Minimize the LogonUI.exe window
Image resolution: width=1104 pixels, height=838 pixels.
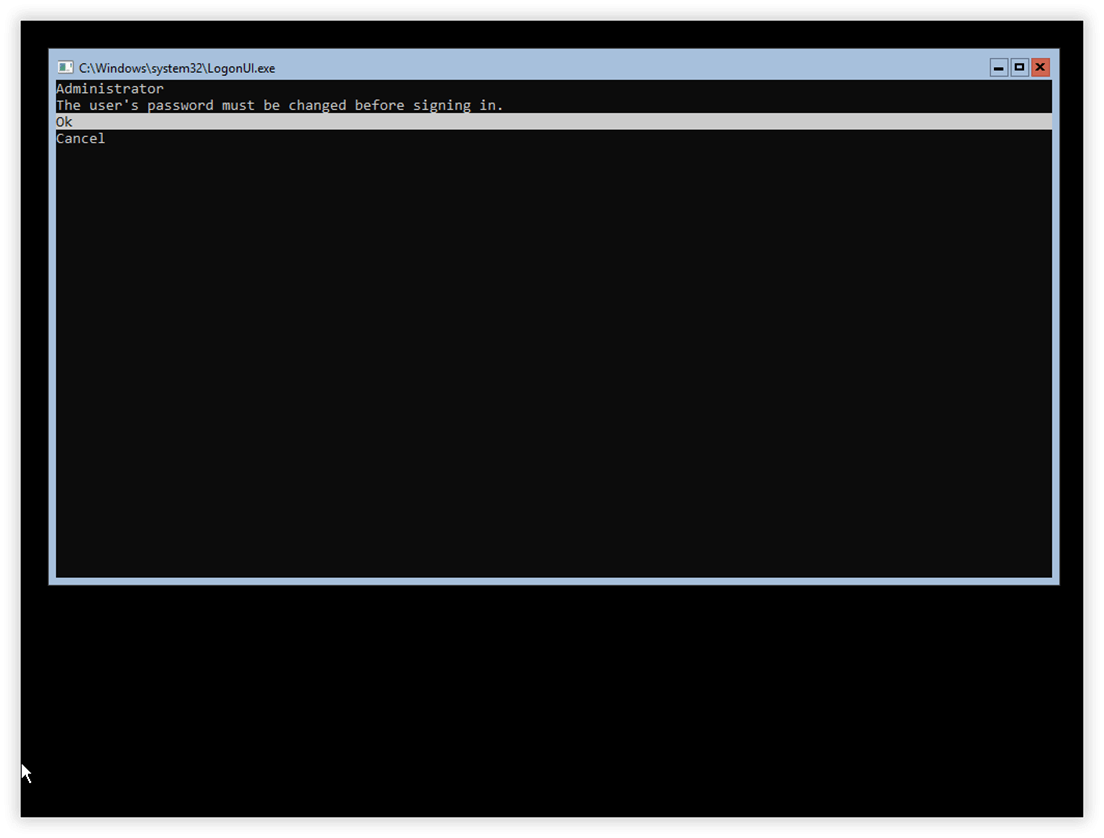click(x=998, y=68)
